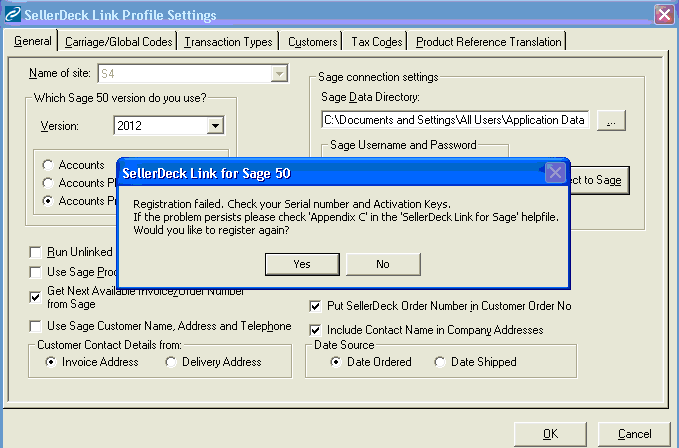Screen dimensions: 679x448
Task: Open the Transaction Types tab
Action: tap(228, 42)
